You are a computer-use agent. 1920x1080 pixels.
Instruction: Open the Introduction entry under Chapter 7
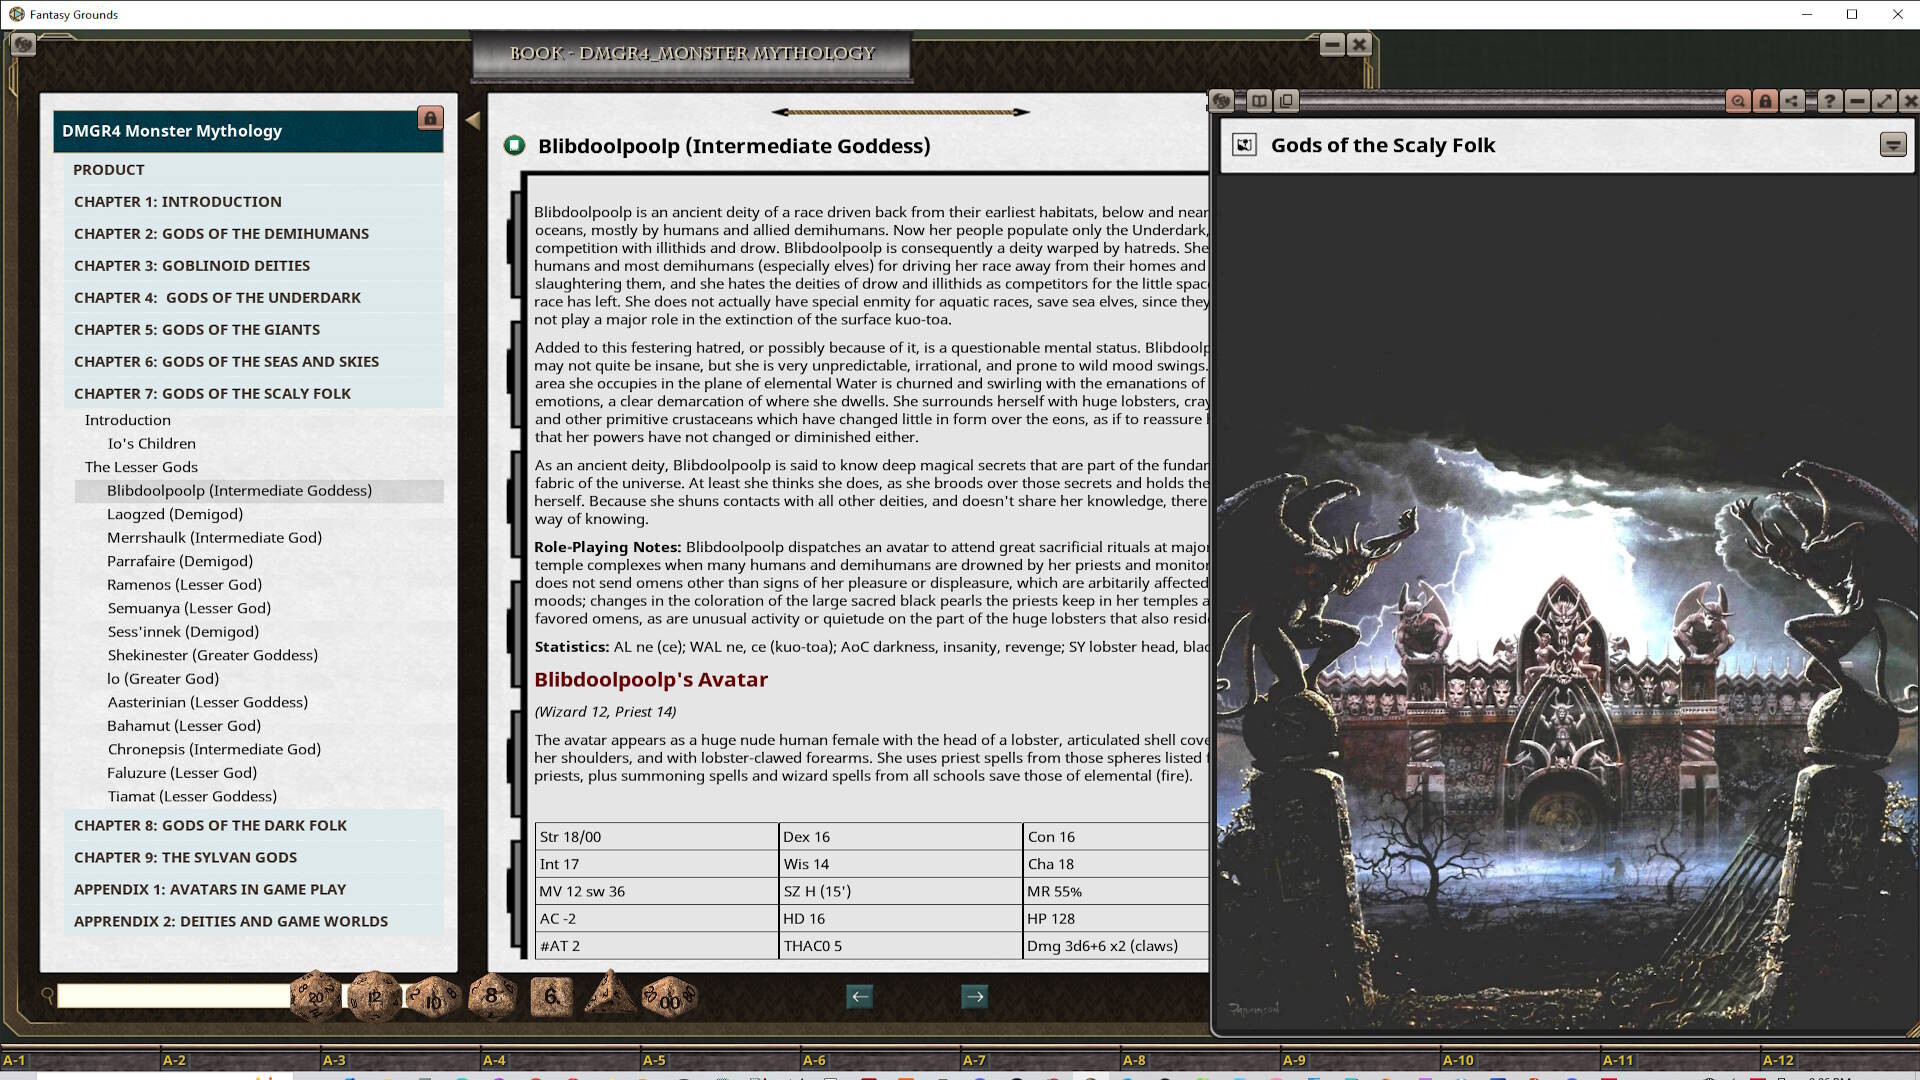[x=128, y=420]
